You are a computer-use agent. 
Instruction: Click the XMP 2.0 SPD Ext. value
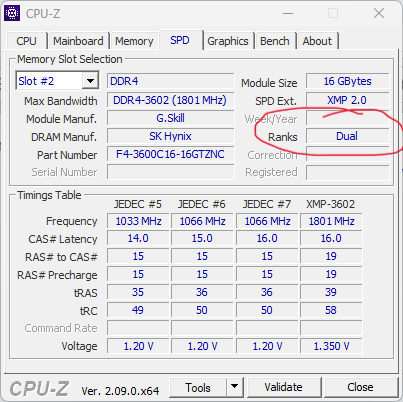pos(348,100)
